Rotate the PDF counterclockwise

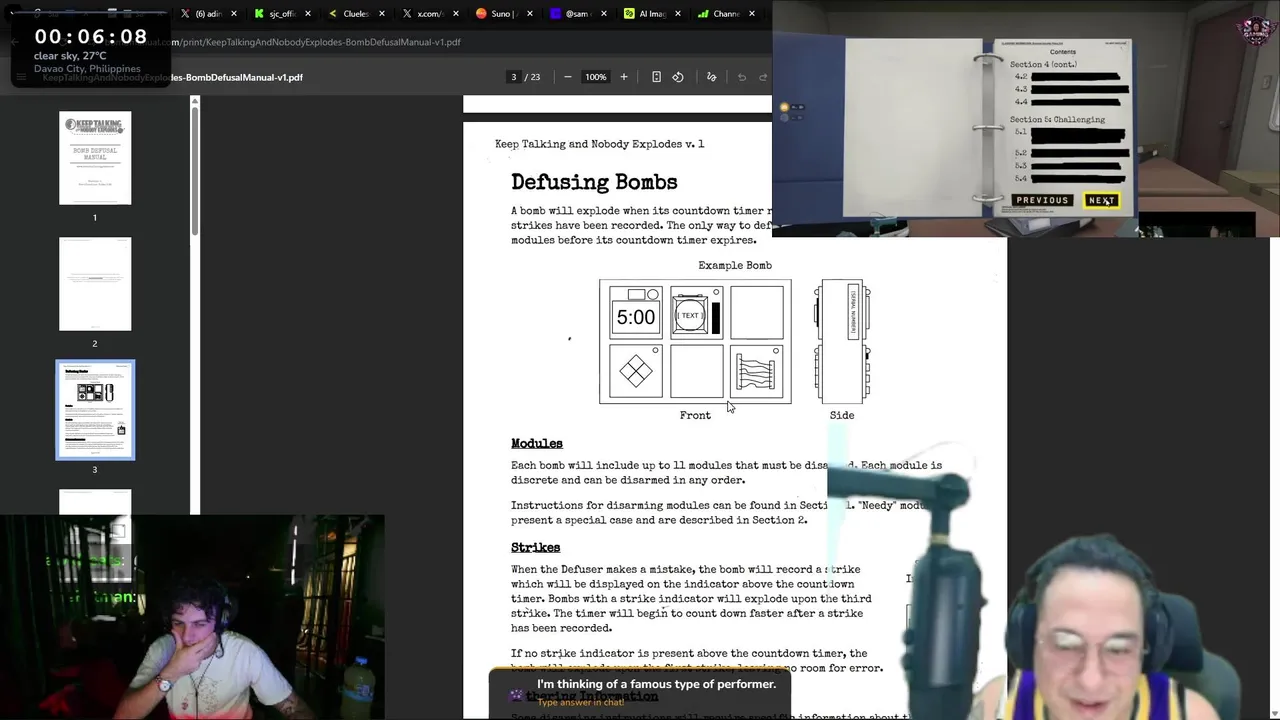678,77
